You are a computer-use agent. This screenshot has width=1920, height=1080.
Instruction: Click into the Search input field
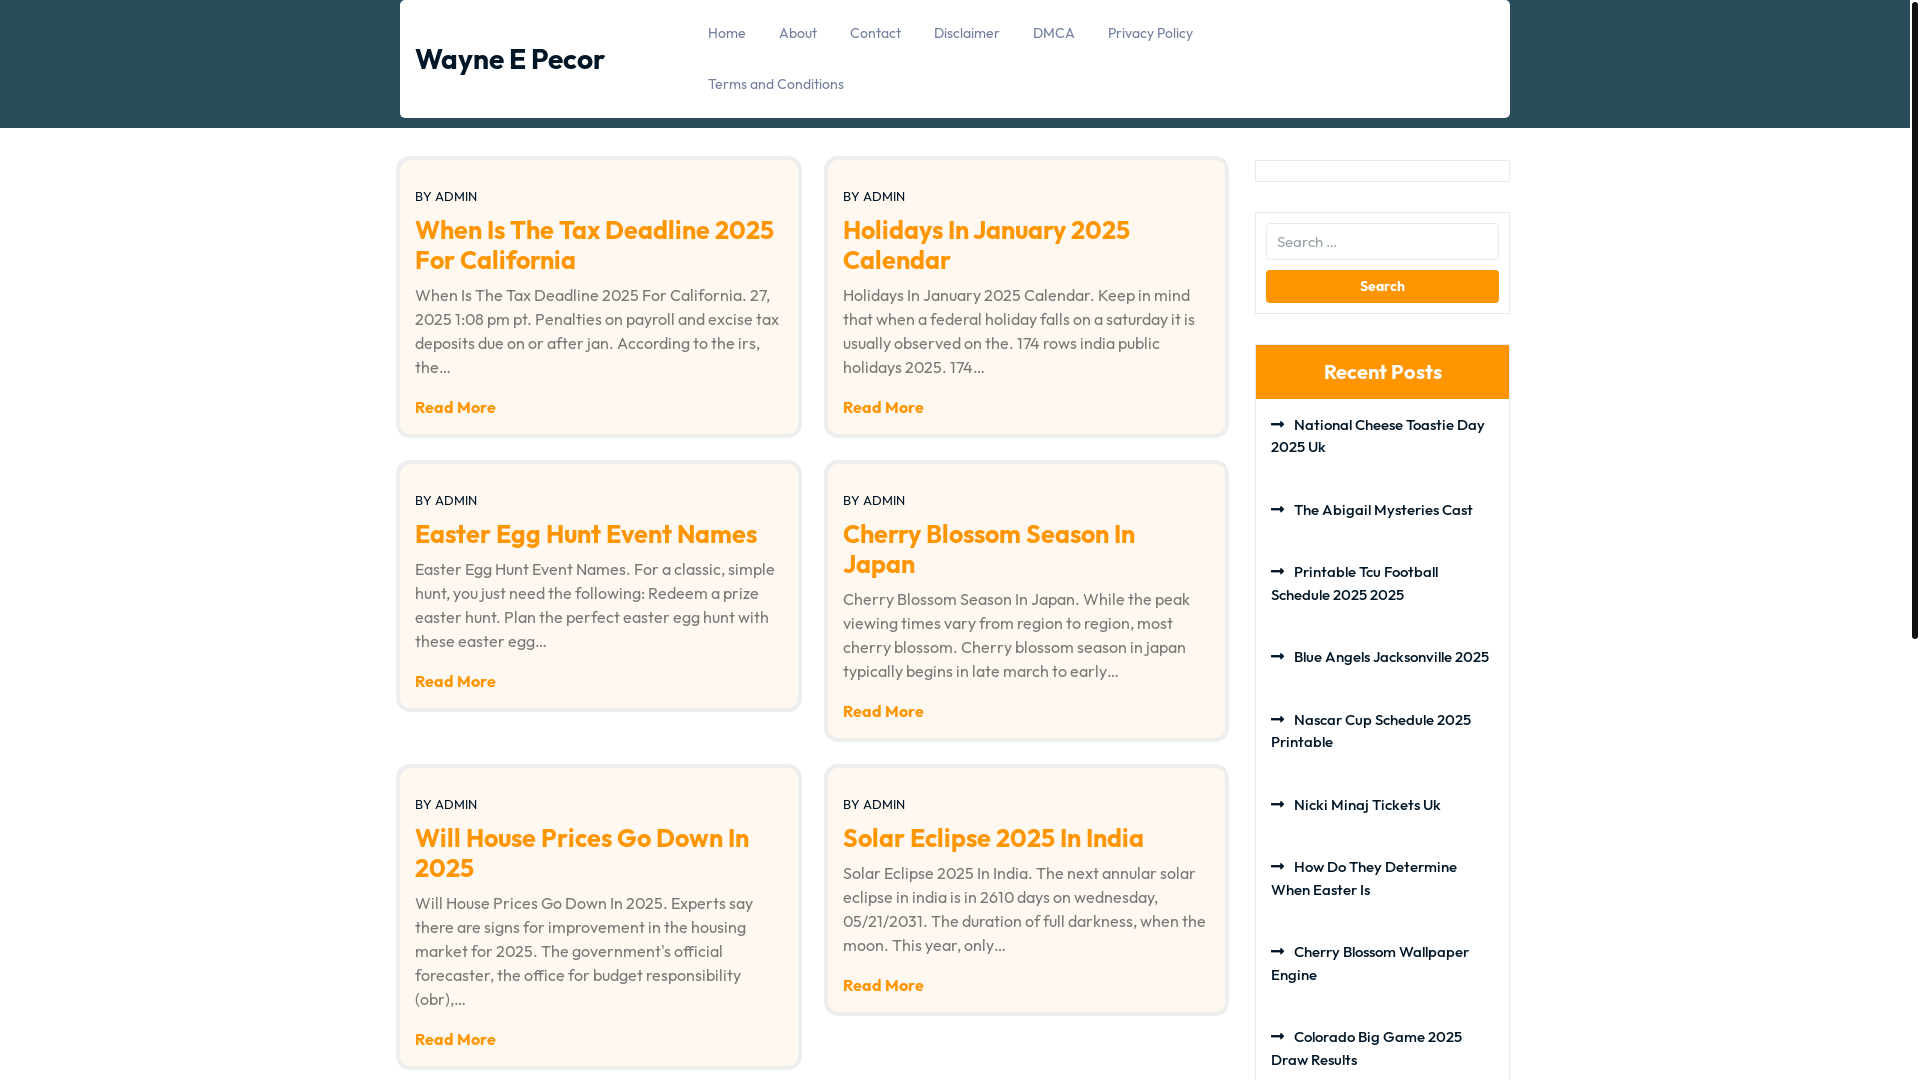pyautogui.click(x=1382, y=241)
